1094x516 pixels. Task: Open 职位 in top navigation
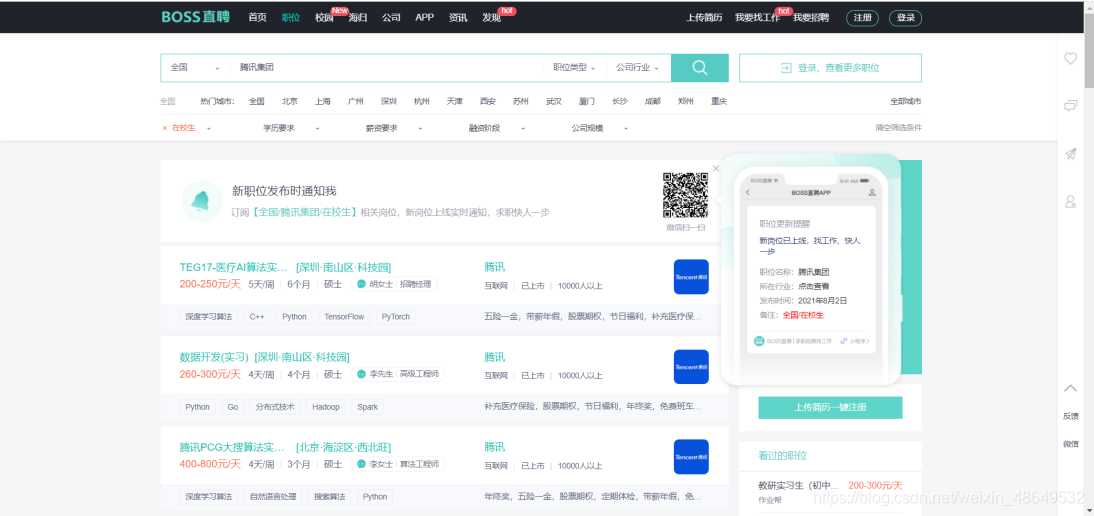(x=291, y=17)
